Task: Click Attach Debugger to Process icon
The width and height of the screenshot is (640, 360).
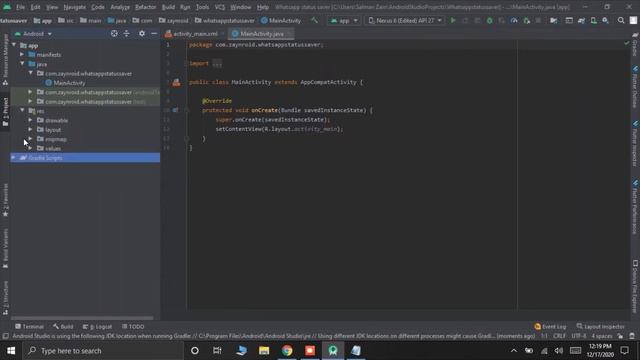Action: (x=527, y=20)
